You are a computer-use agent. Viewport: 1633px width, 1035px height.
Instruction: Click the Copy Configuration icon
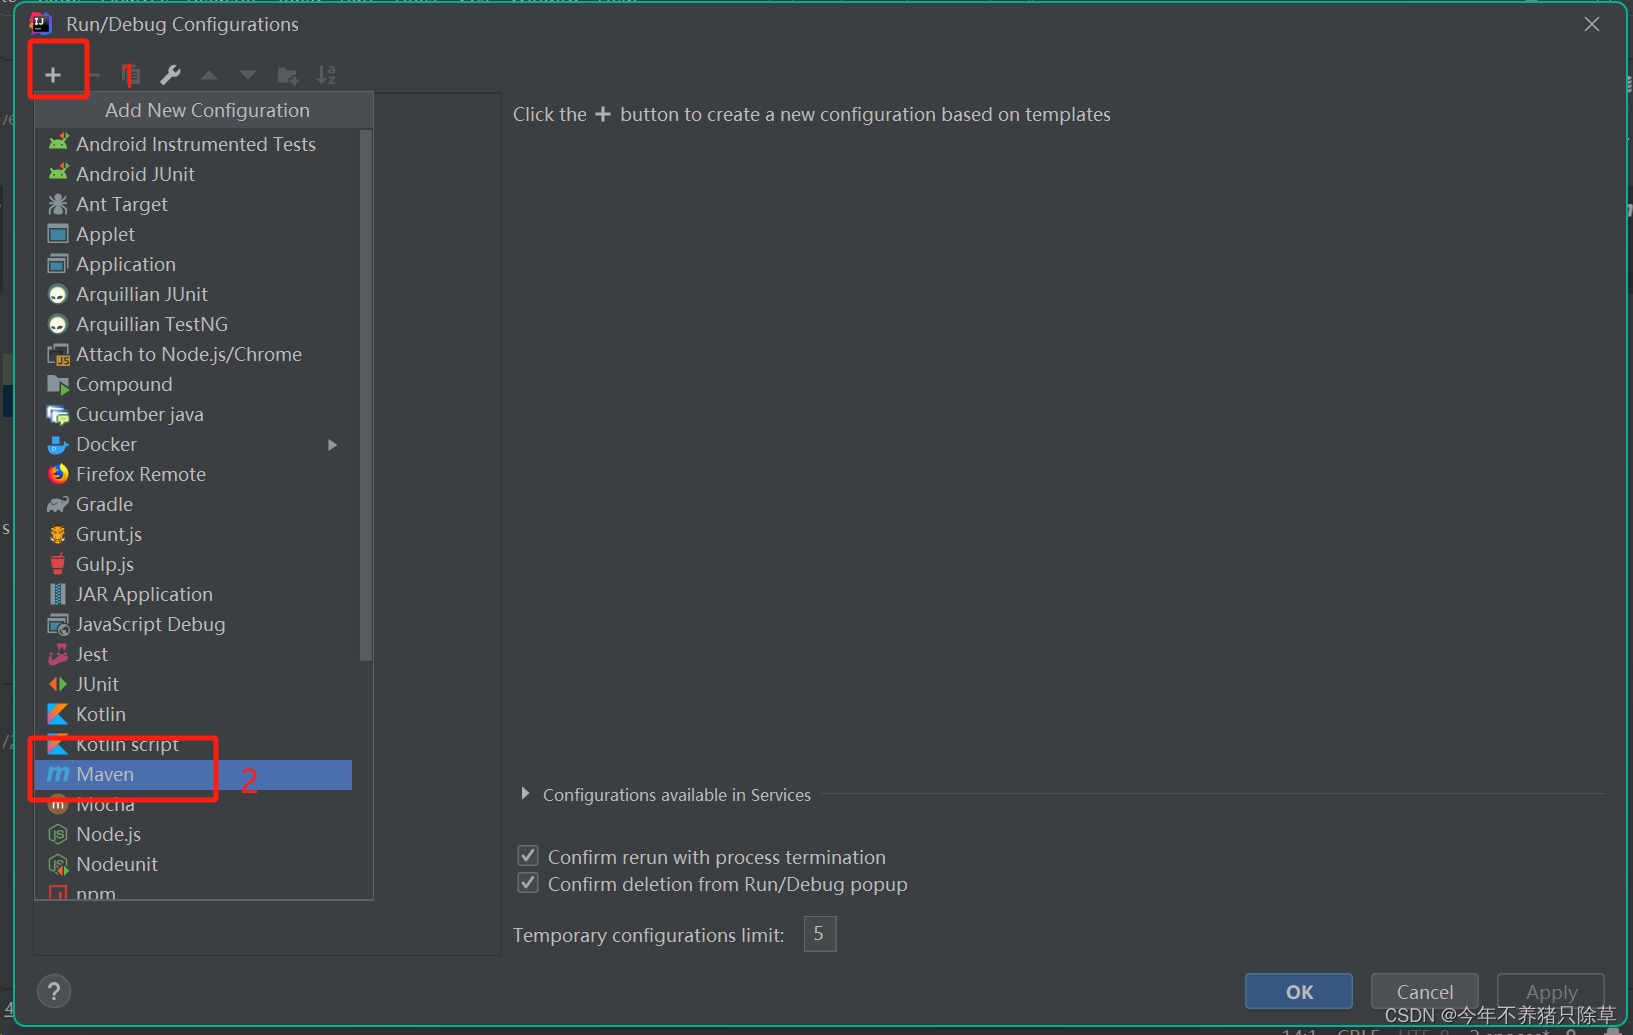131,75
